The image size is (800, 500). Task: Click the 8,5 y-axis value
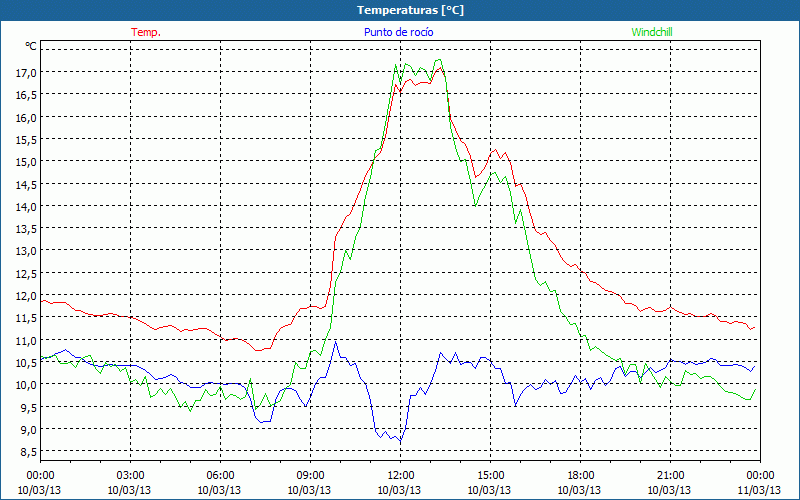point(28,451)
